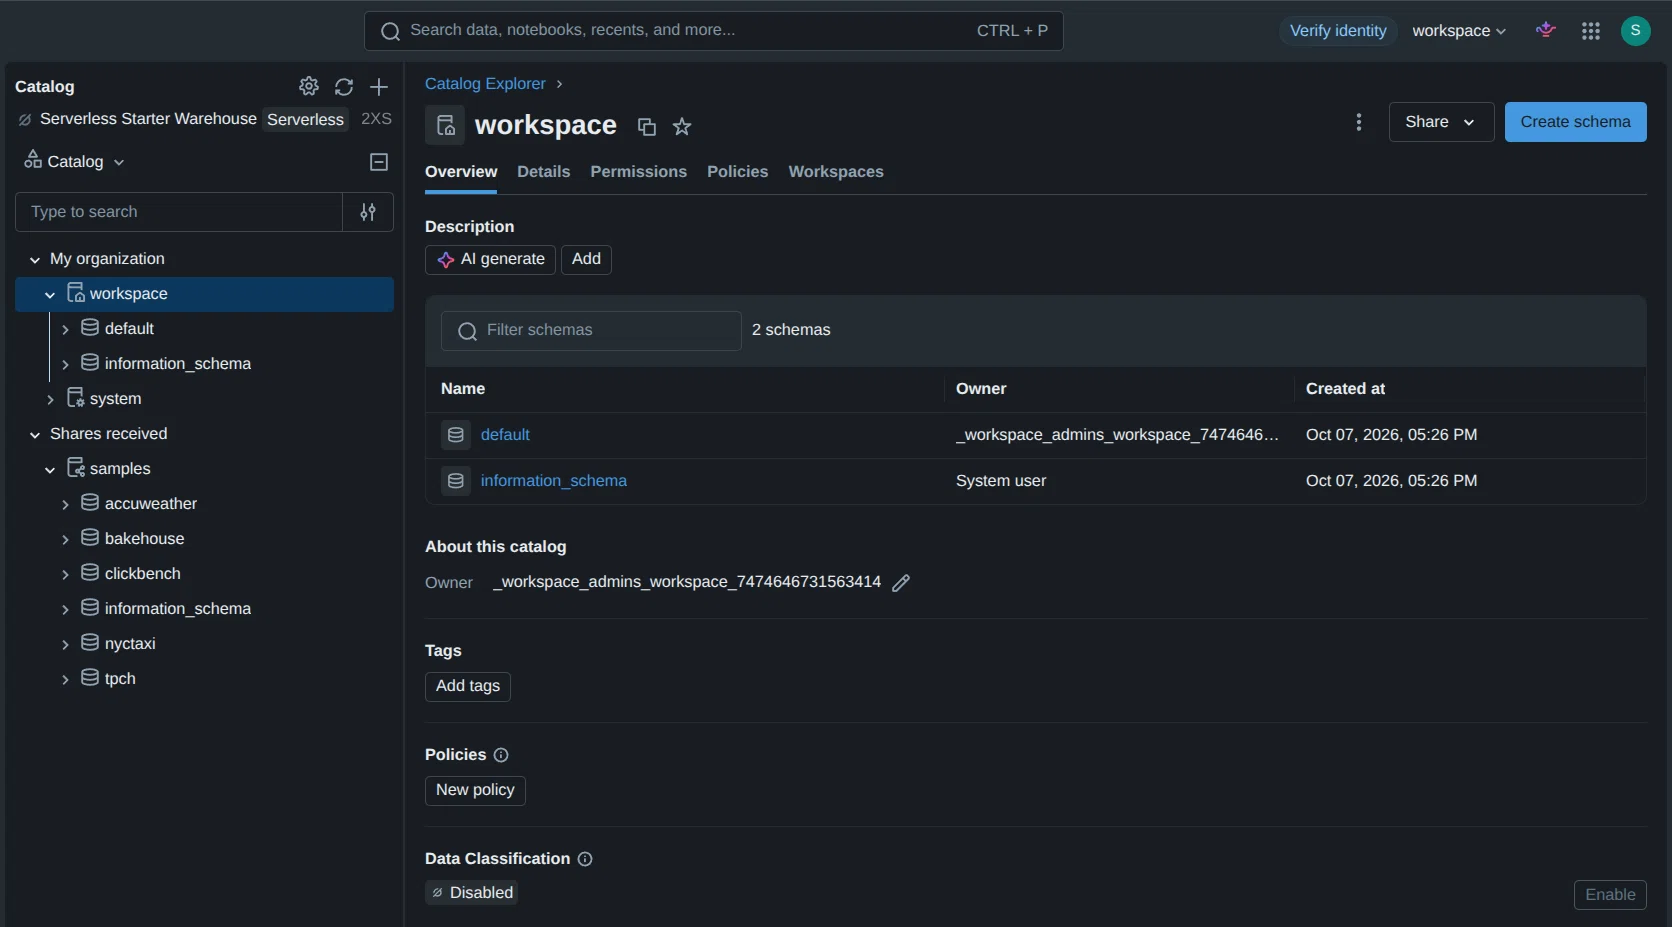1672x927 pixels.
Task: Open the kebab menu beside Share
Action: 1358,122
